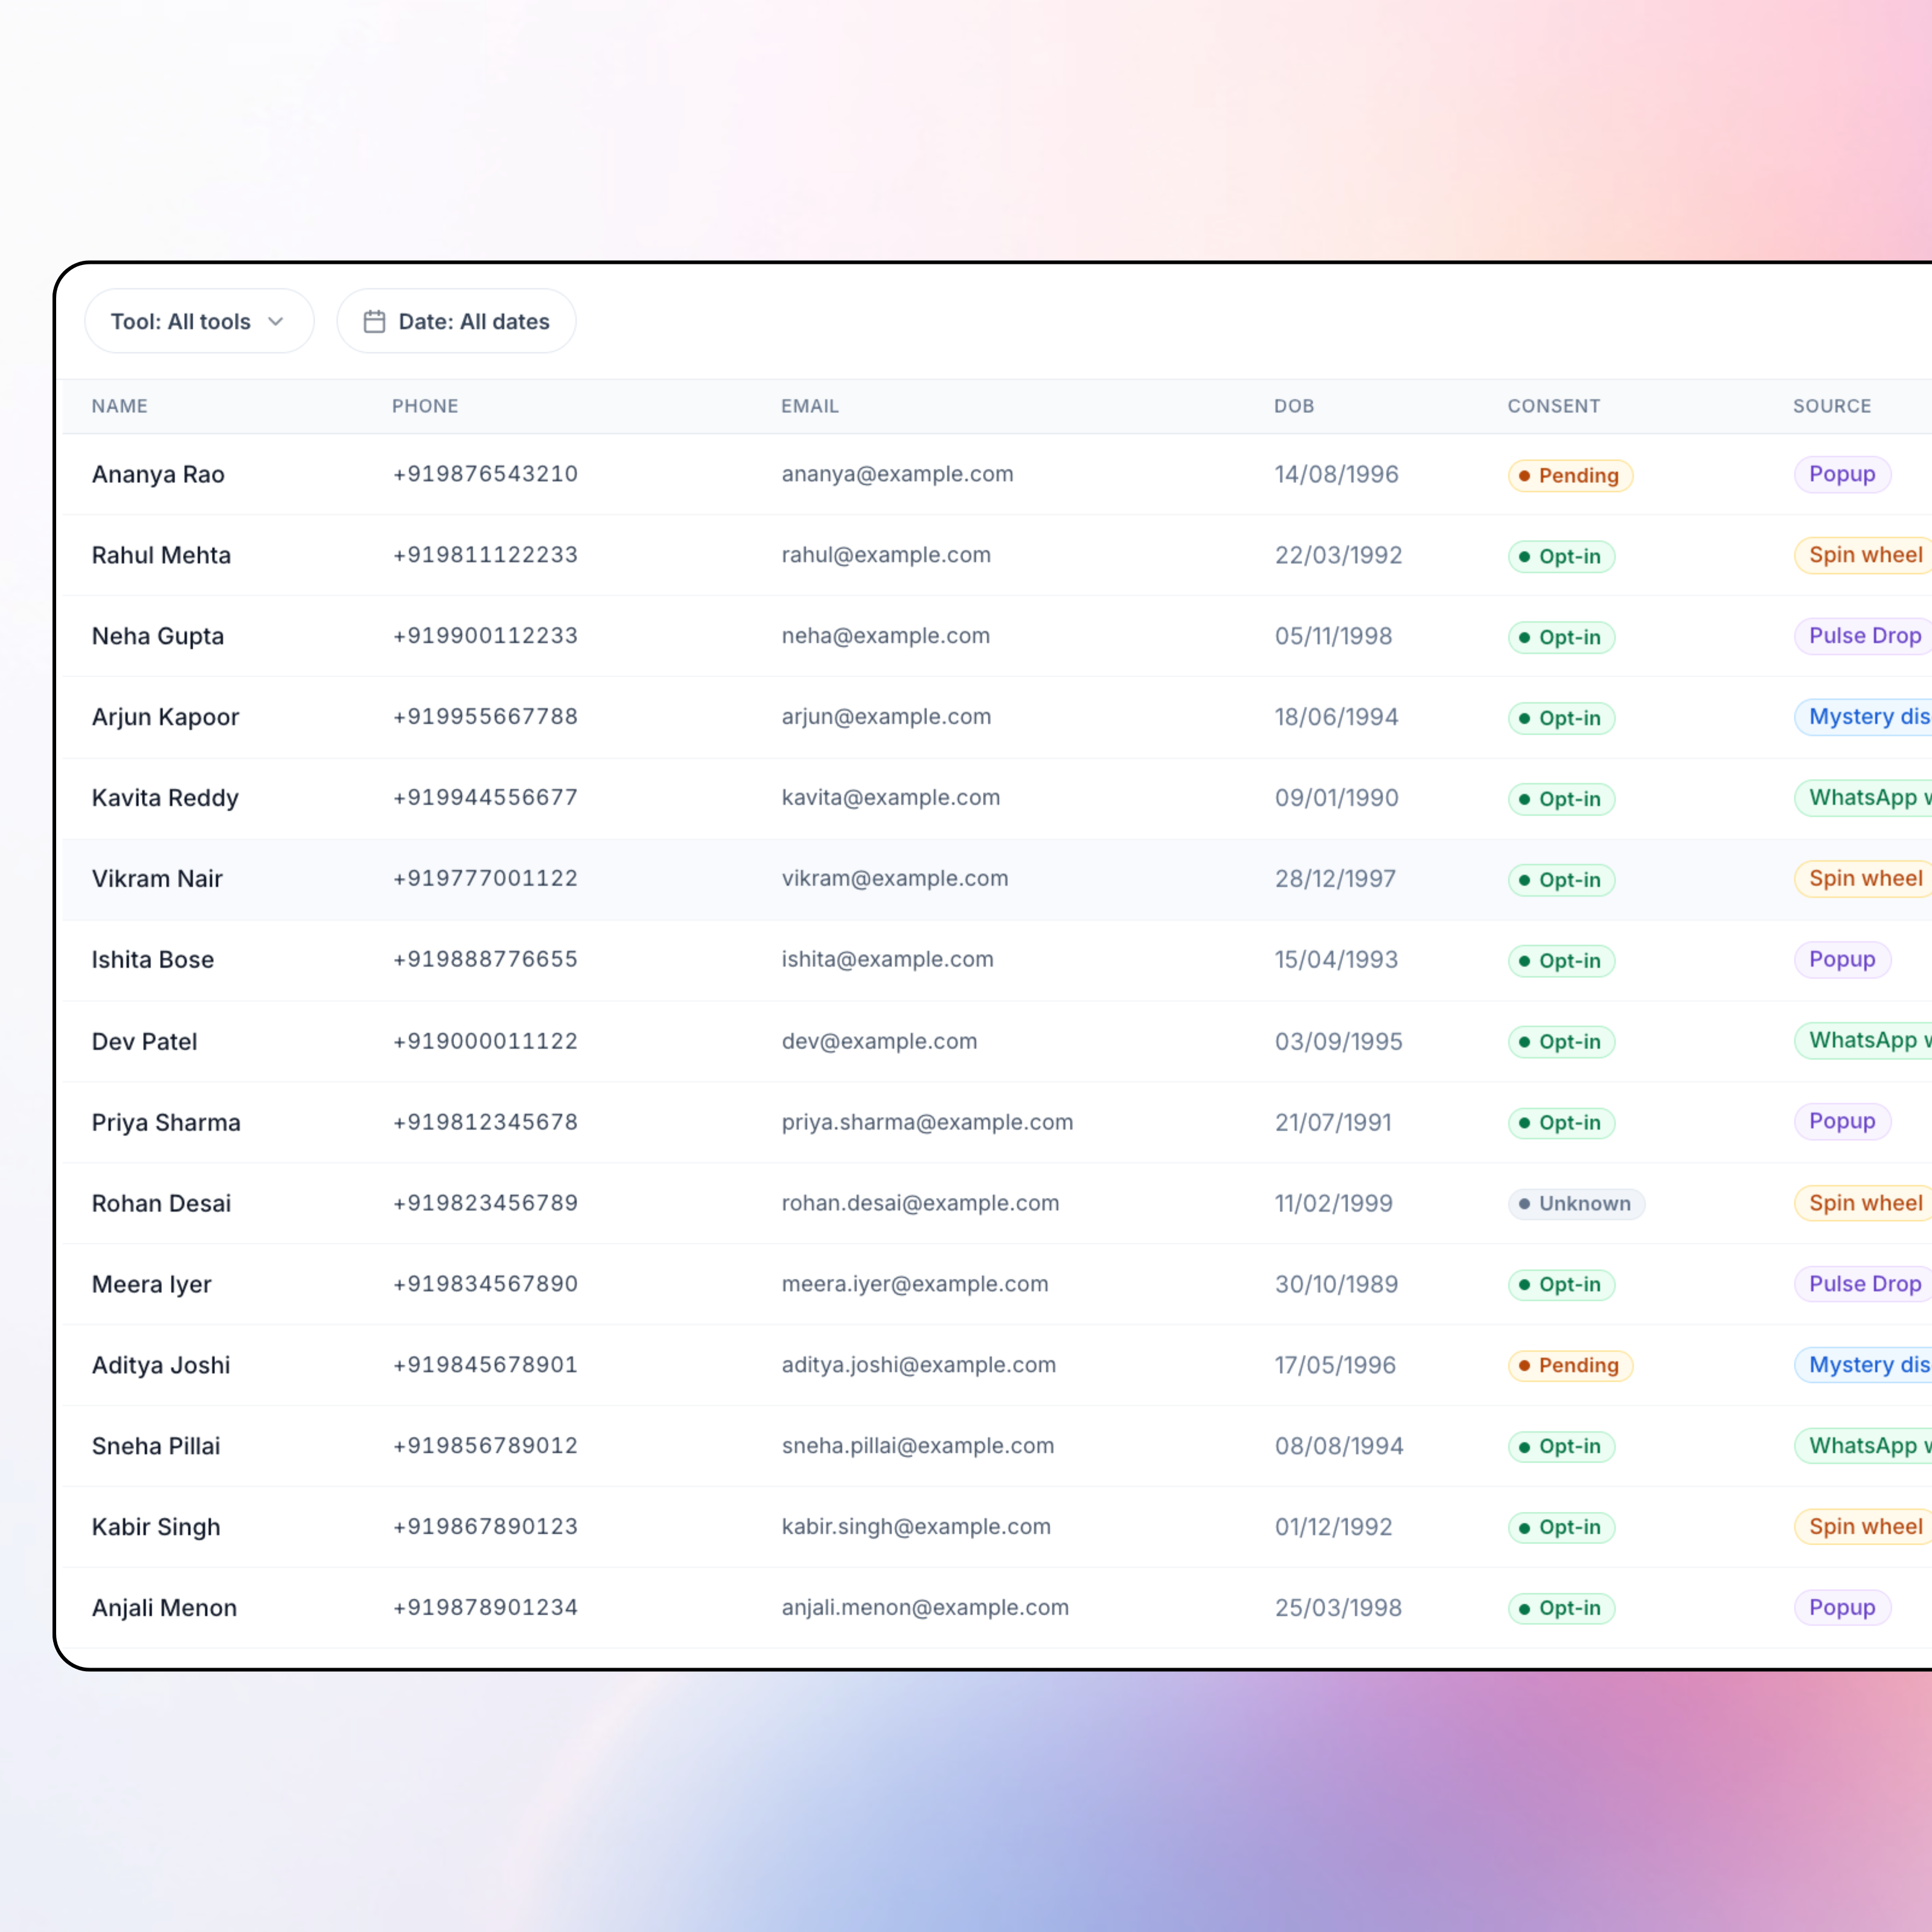Click aditya.joshi@example.com email
1932x1932 pixels.
tap(918, 1366)
